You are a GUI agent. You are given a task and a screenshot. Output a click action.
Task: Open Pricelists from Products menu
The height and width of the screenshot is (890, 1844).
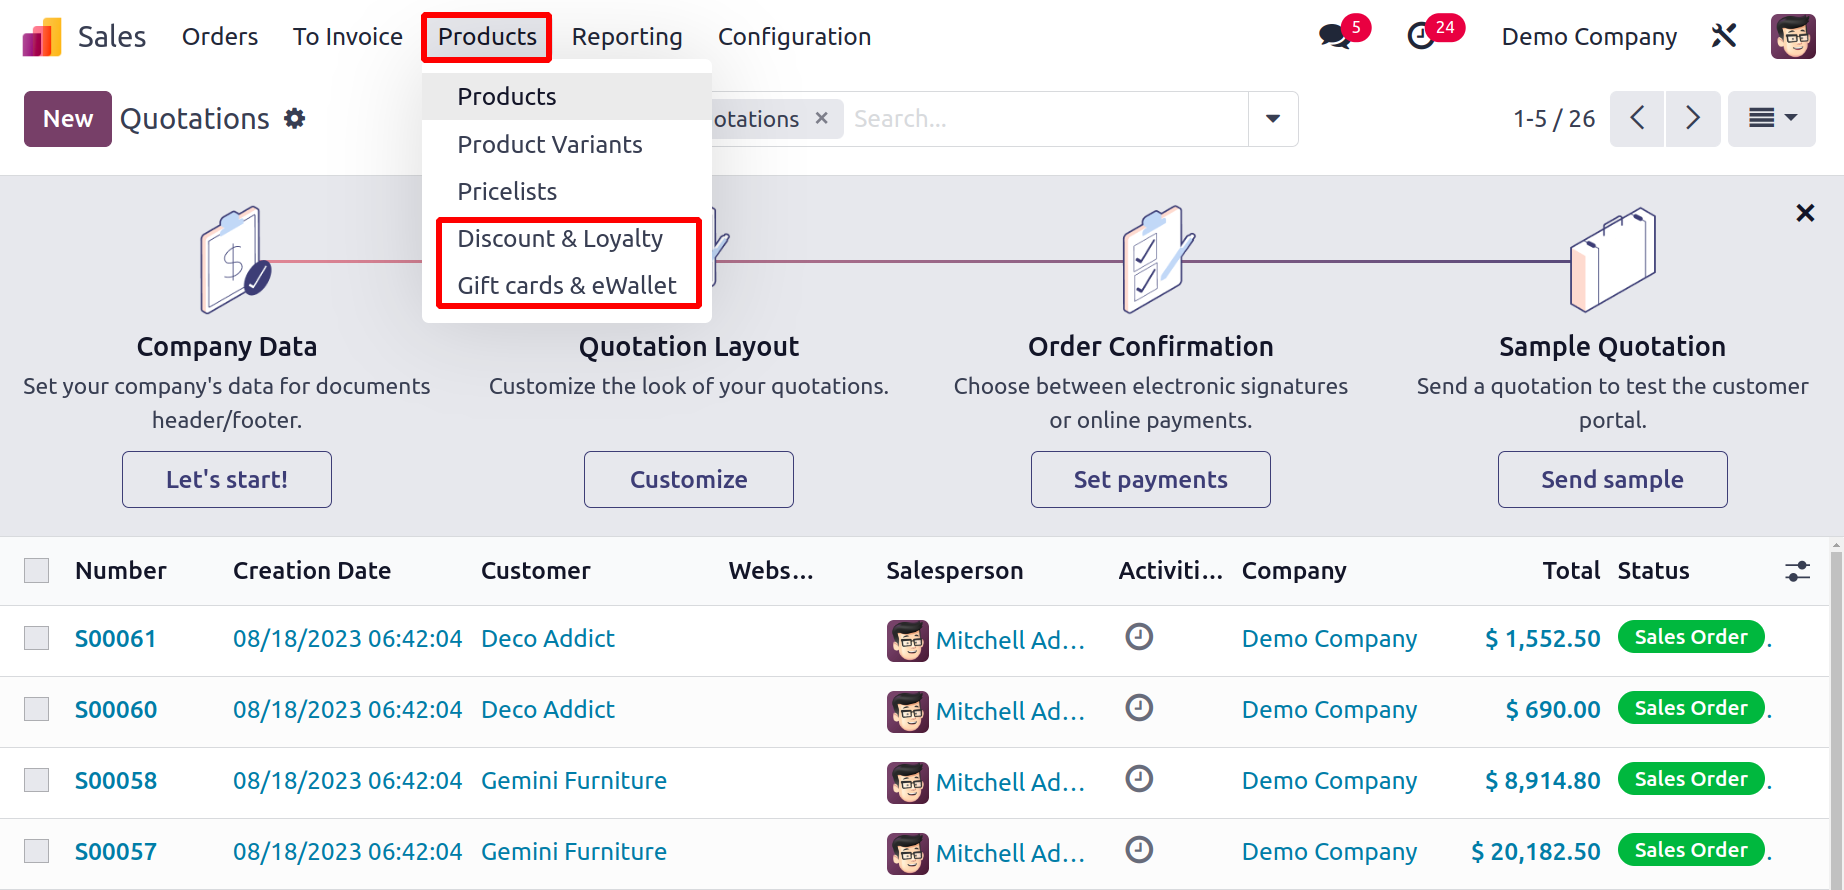(x=507, y=192)
